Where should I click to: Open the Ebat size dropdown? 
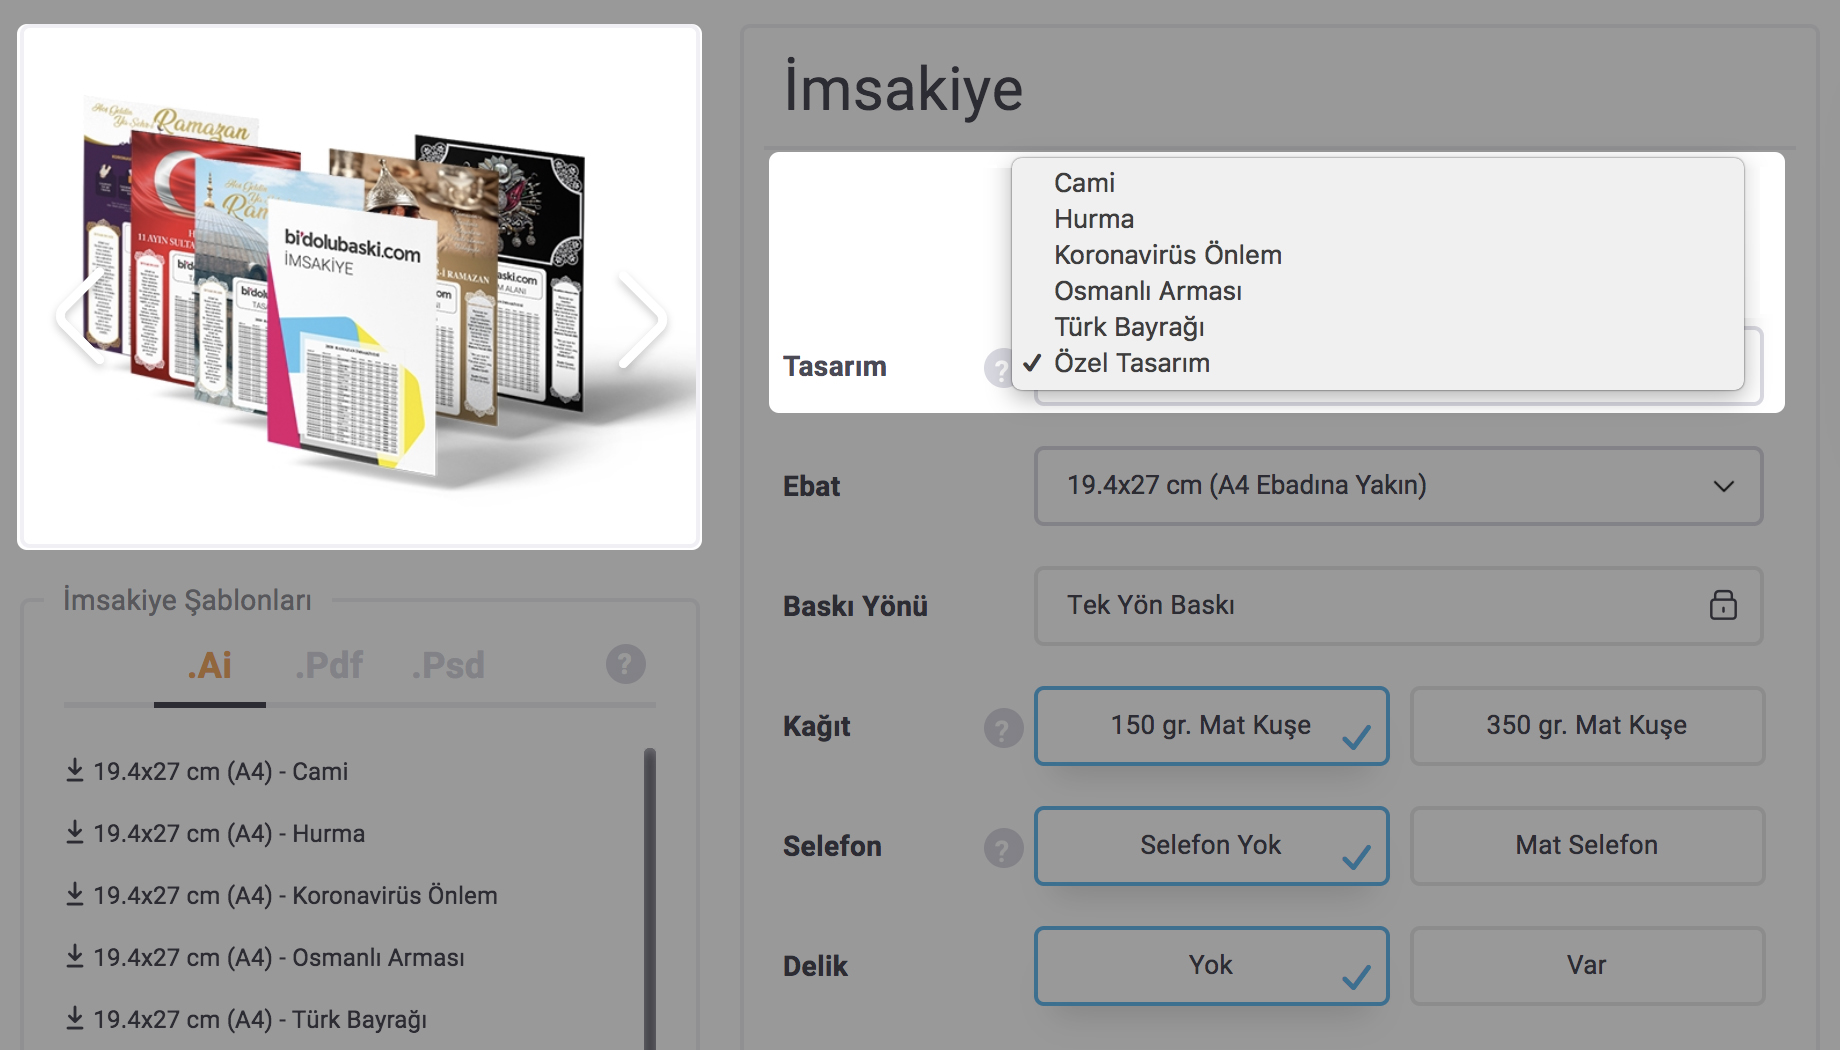tap(1398, 486)
